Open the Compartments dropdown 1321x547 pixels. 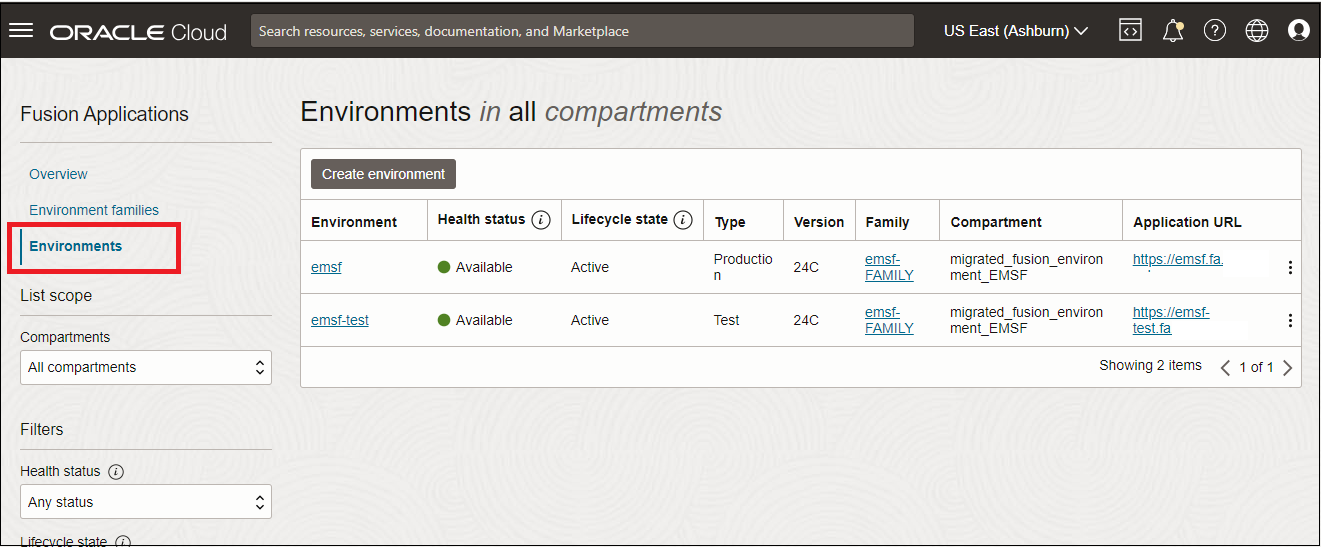pyautogui.click(x=146, y=367)
